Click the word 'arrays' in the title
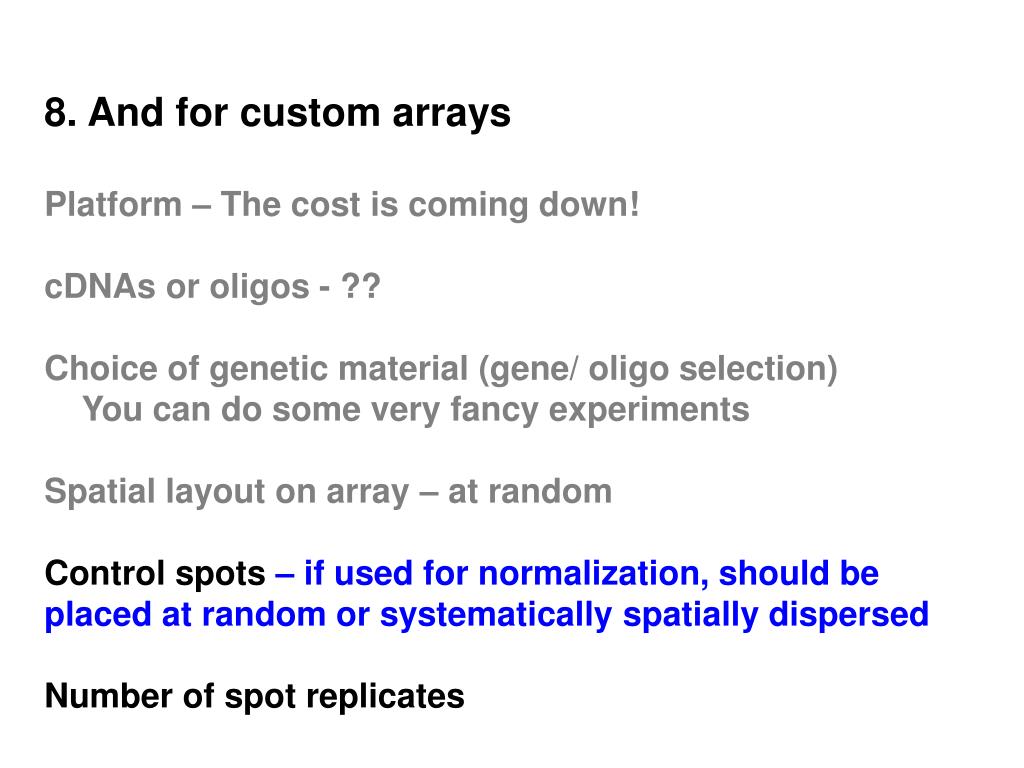 pos(451,115)
